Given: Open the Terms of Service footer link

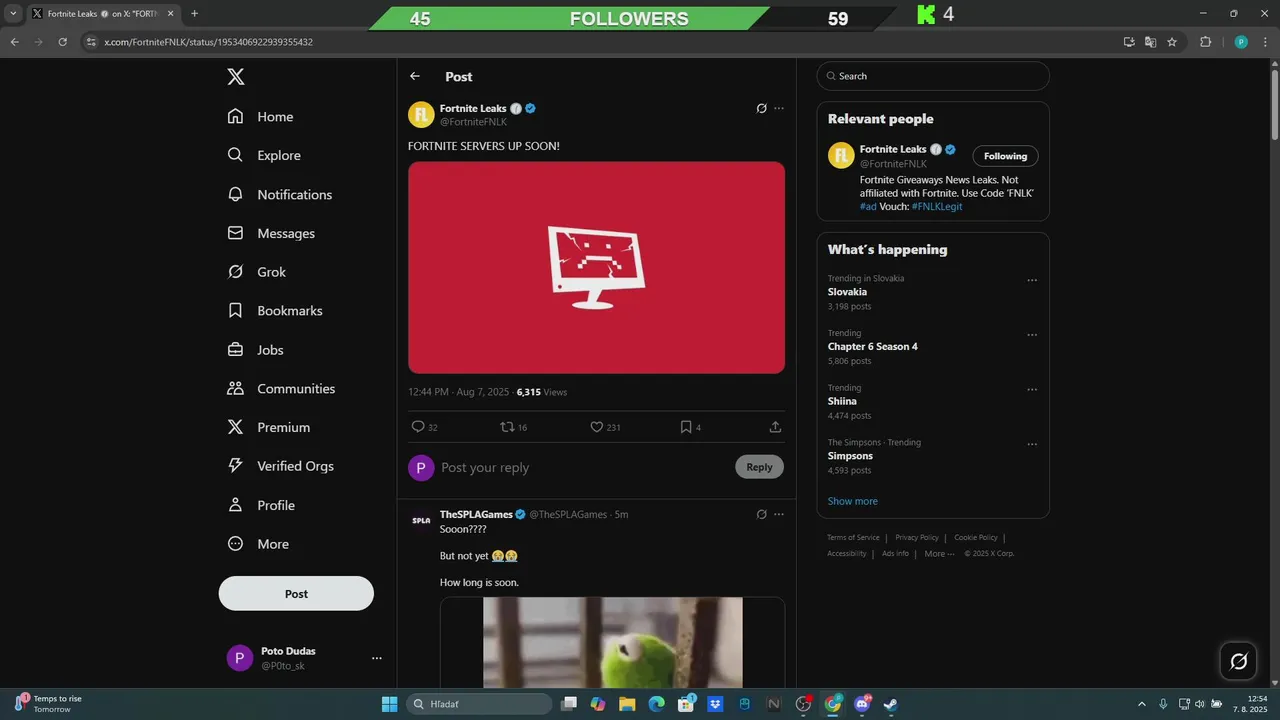Looking at the screenshot, I should (x=853, y=538).
